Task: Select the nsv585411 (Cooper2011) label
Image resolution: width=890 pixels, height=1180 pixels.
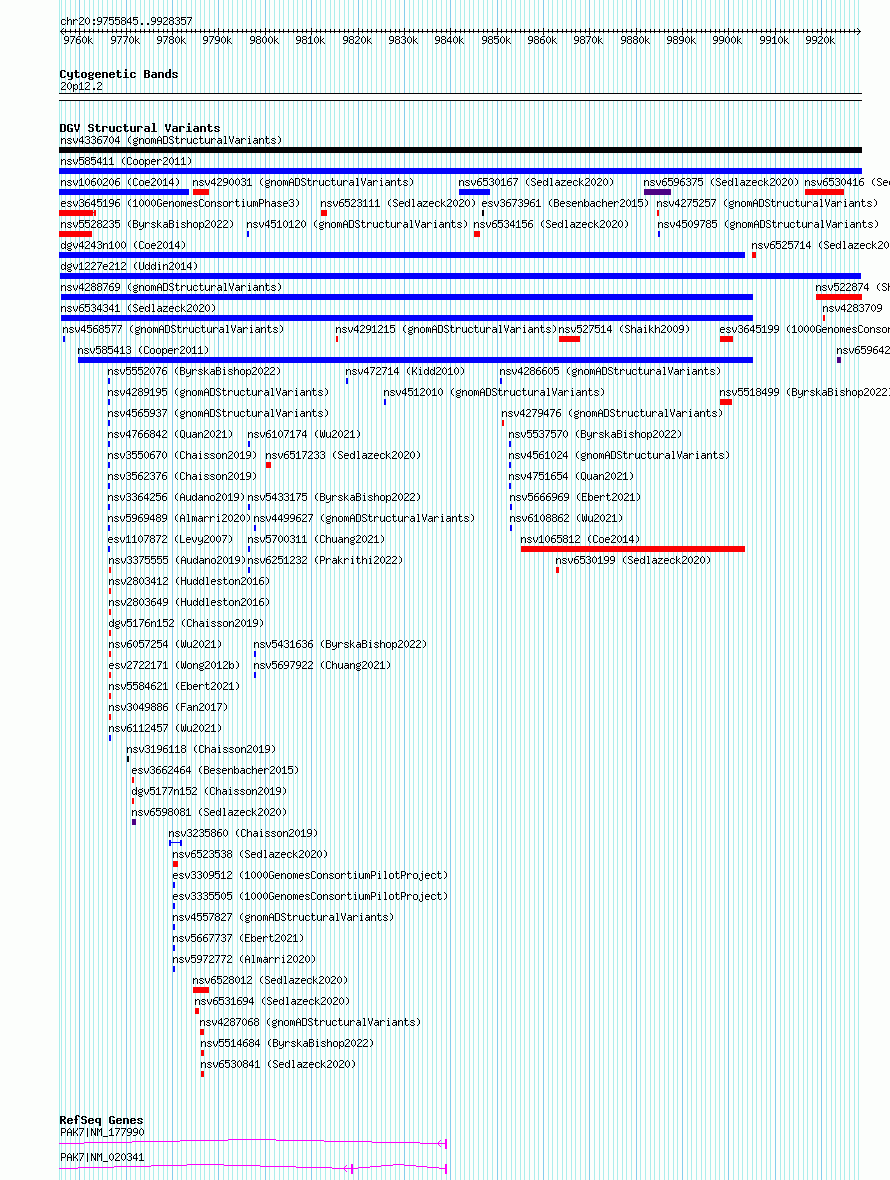Action: click(126, 161)
